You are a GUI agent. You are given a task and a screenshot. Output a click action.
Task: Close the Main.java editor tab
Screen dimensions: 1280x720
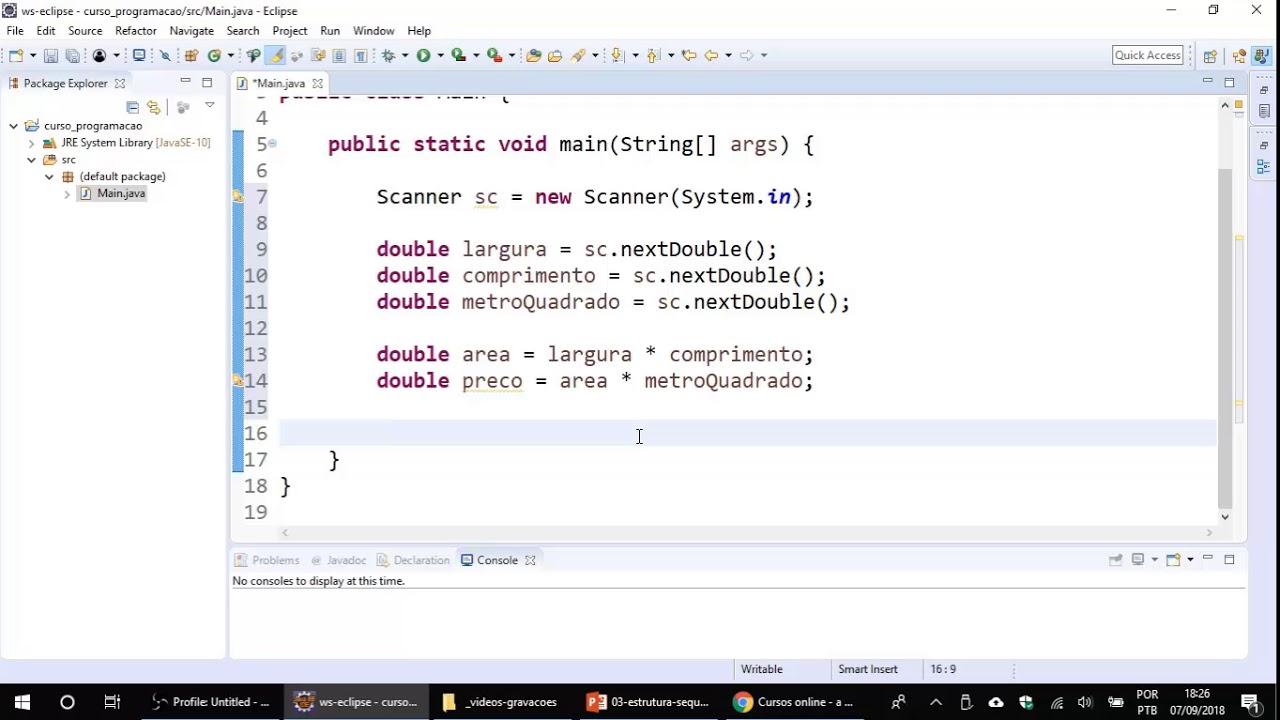coord(317,83)
